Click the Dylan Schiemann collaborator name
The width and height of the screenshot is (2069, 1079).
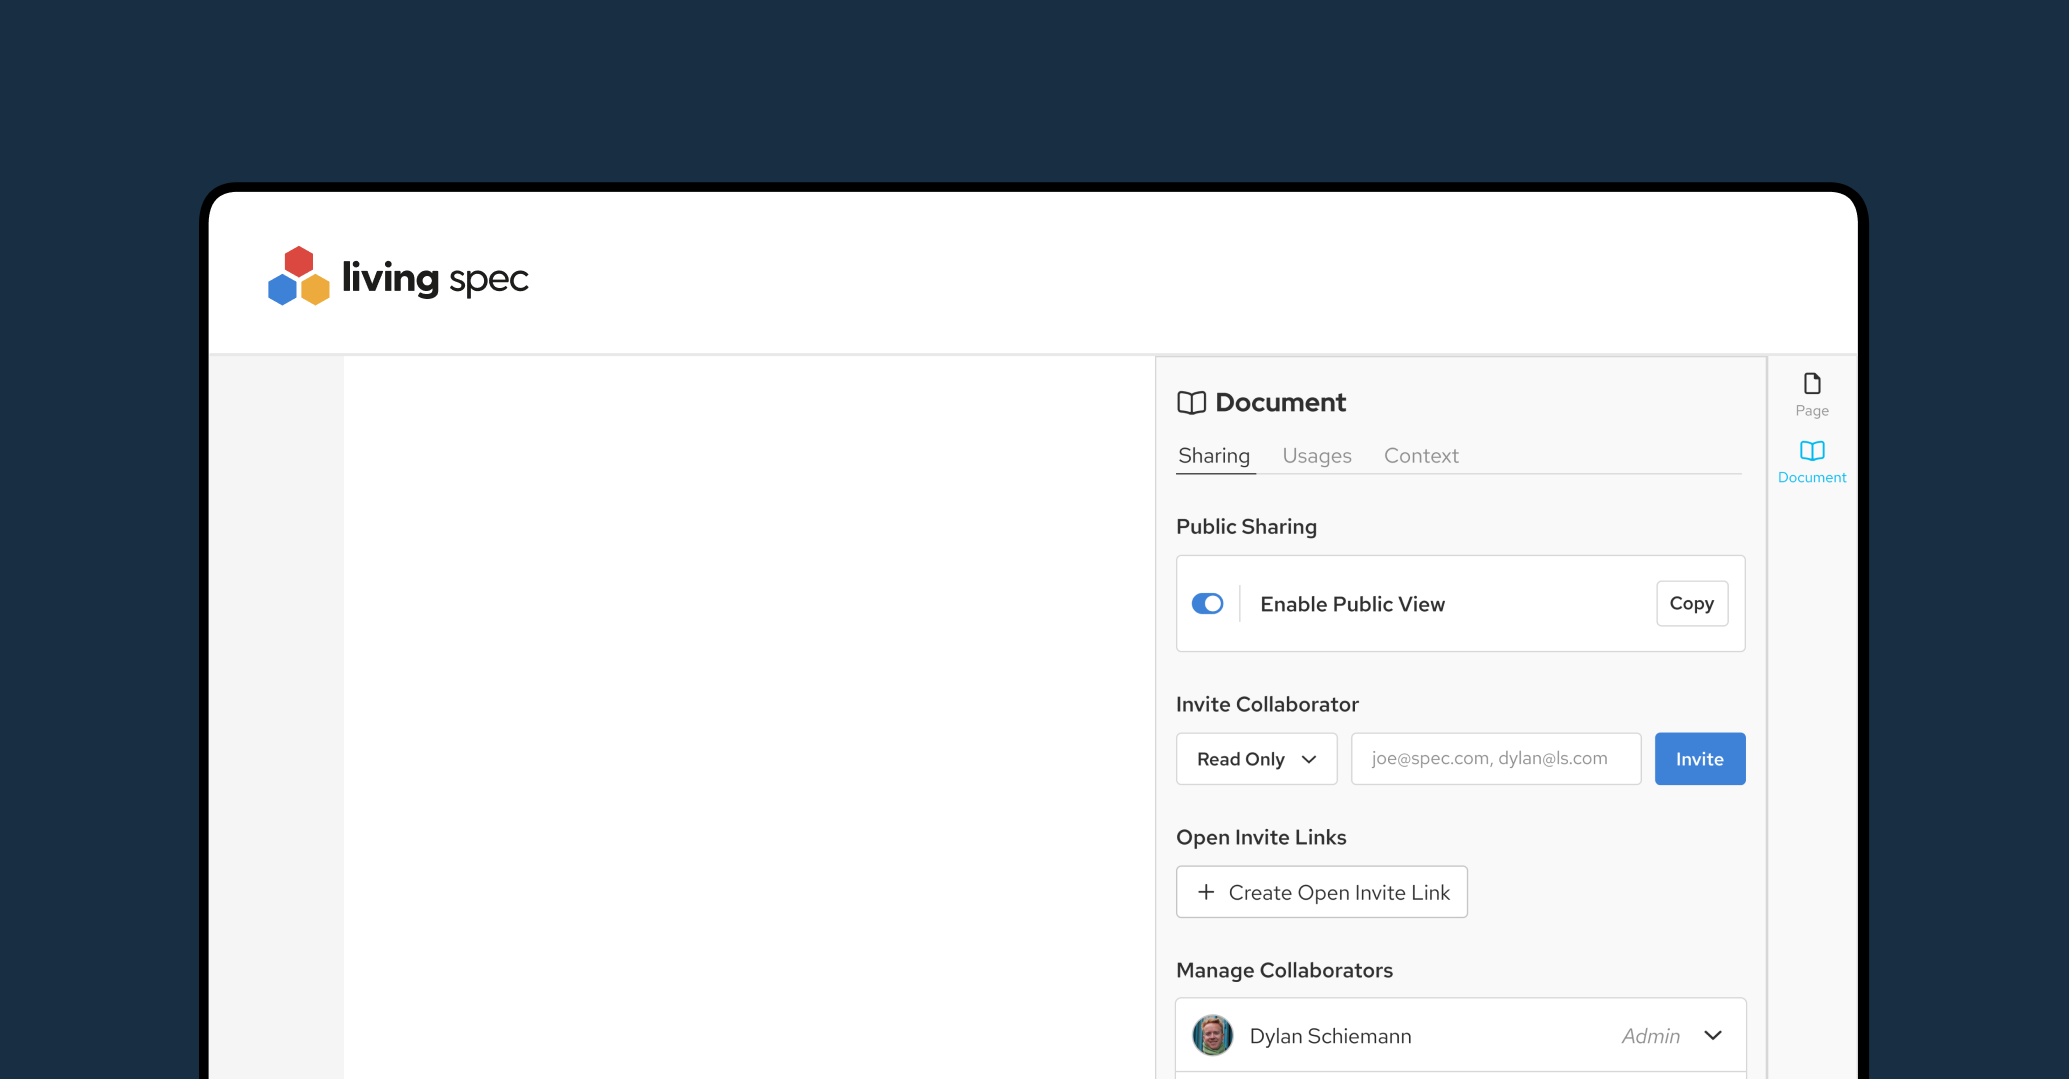point(1330,1036)
